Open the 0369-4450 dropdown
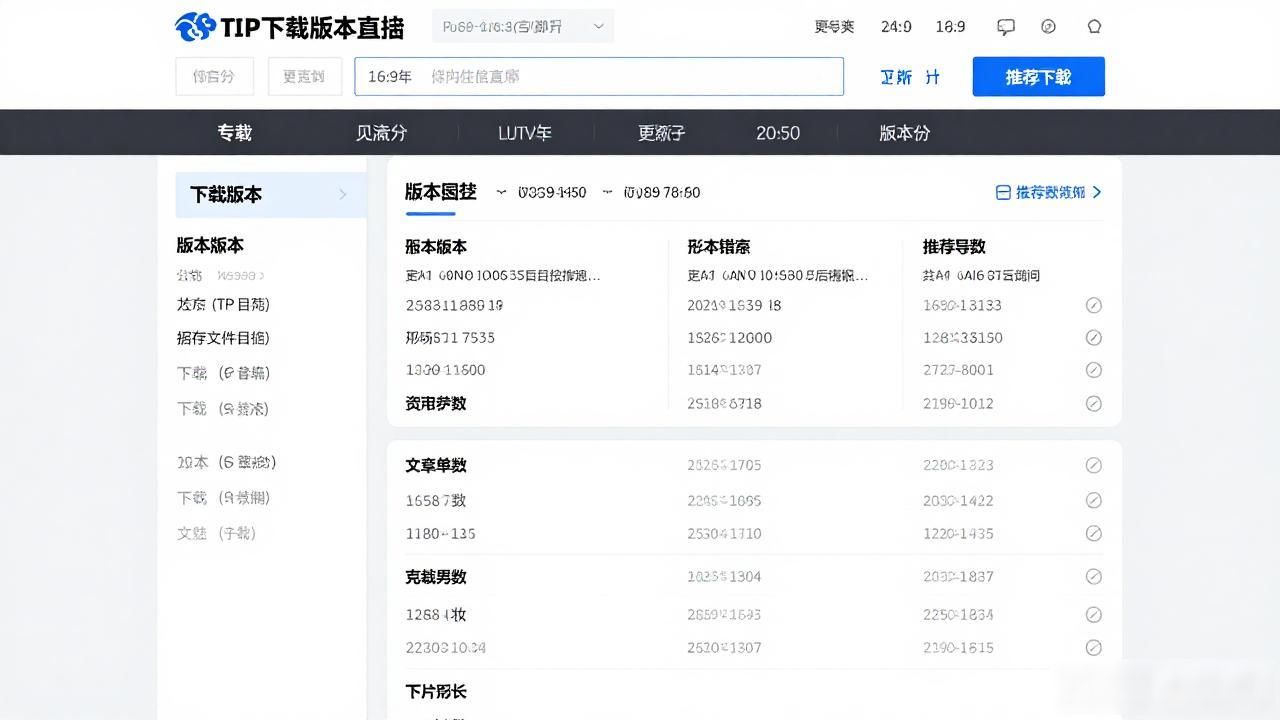 click(x=543, y=192)
